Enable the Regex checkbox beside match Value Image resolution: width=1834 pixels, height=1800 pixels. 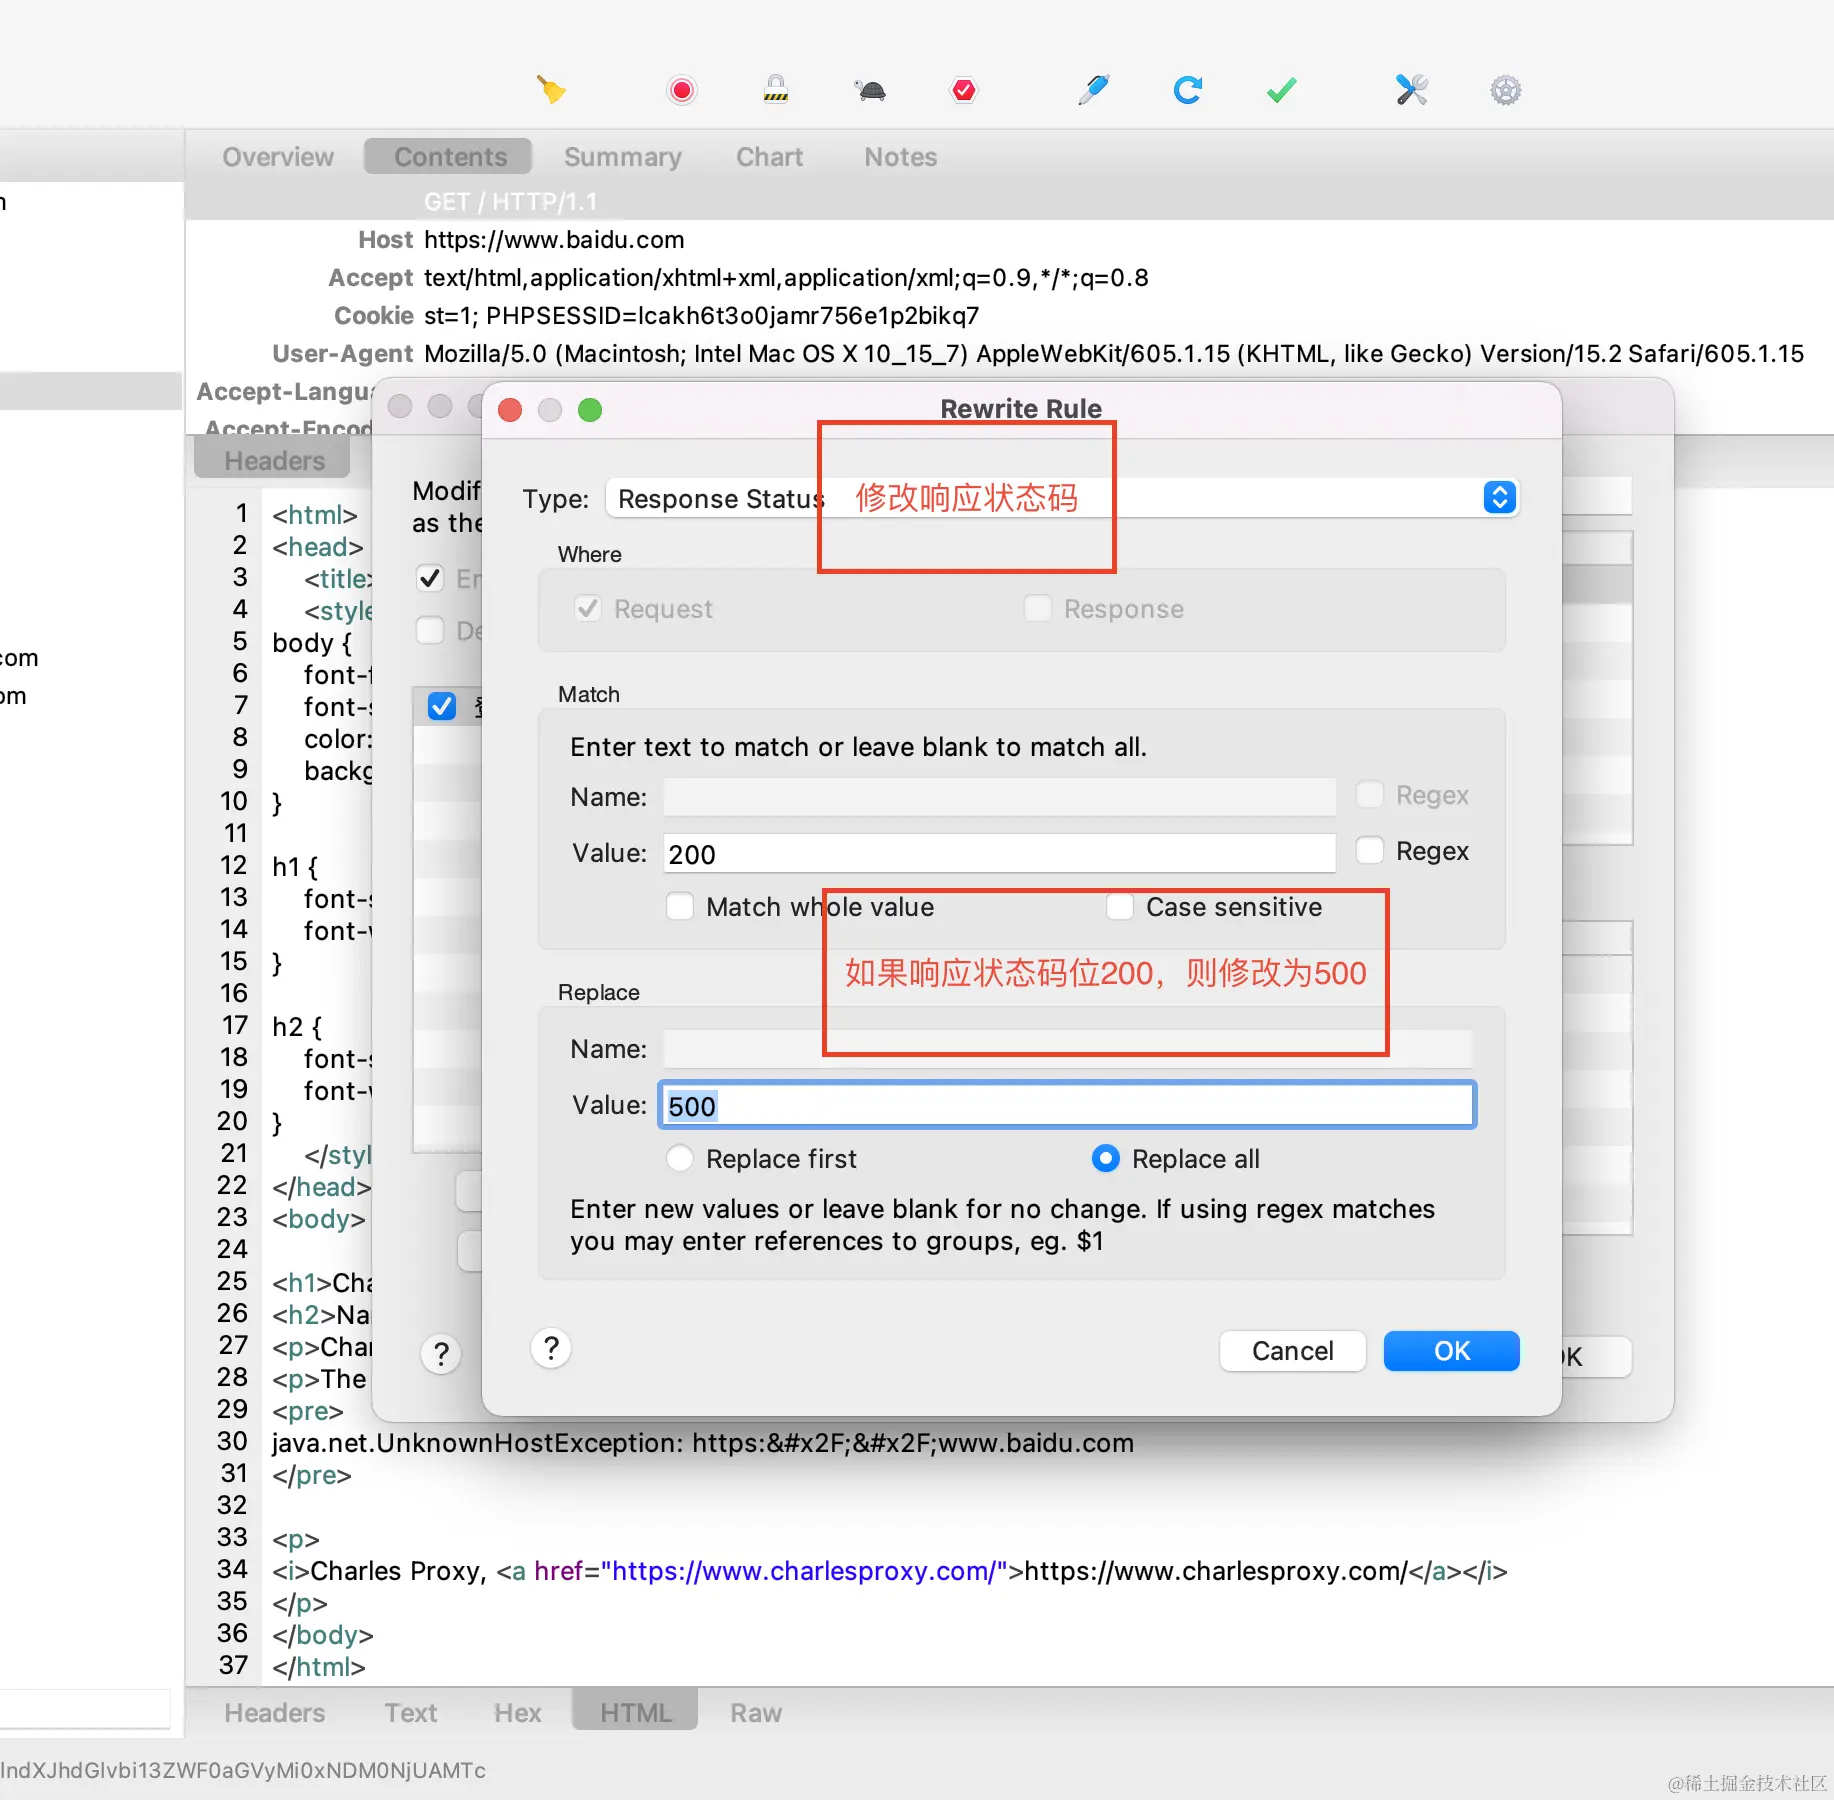[1370, 851]
